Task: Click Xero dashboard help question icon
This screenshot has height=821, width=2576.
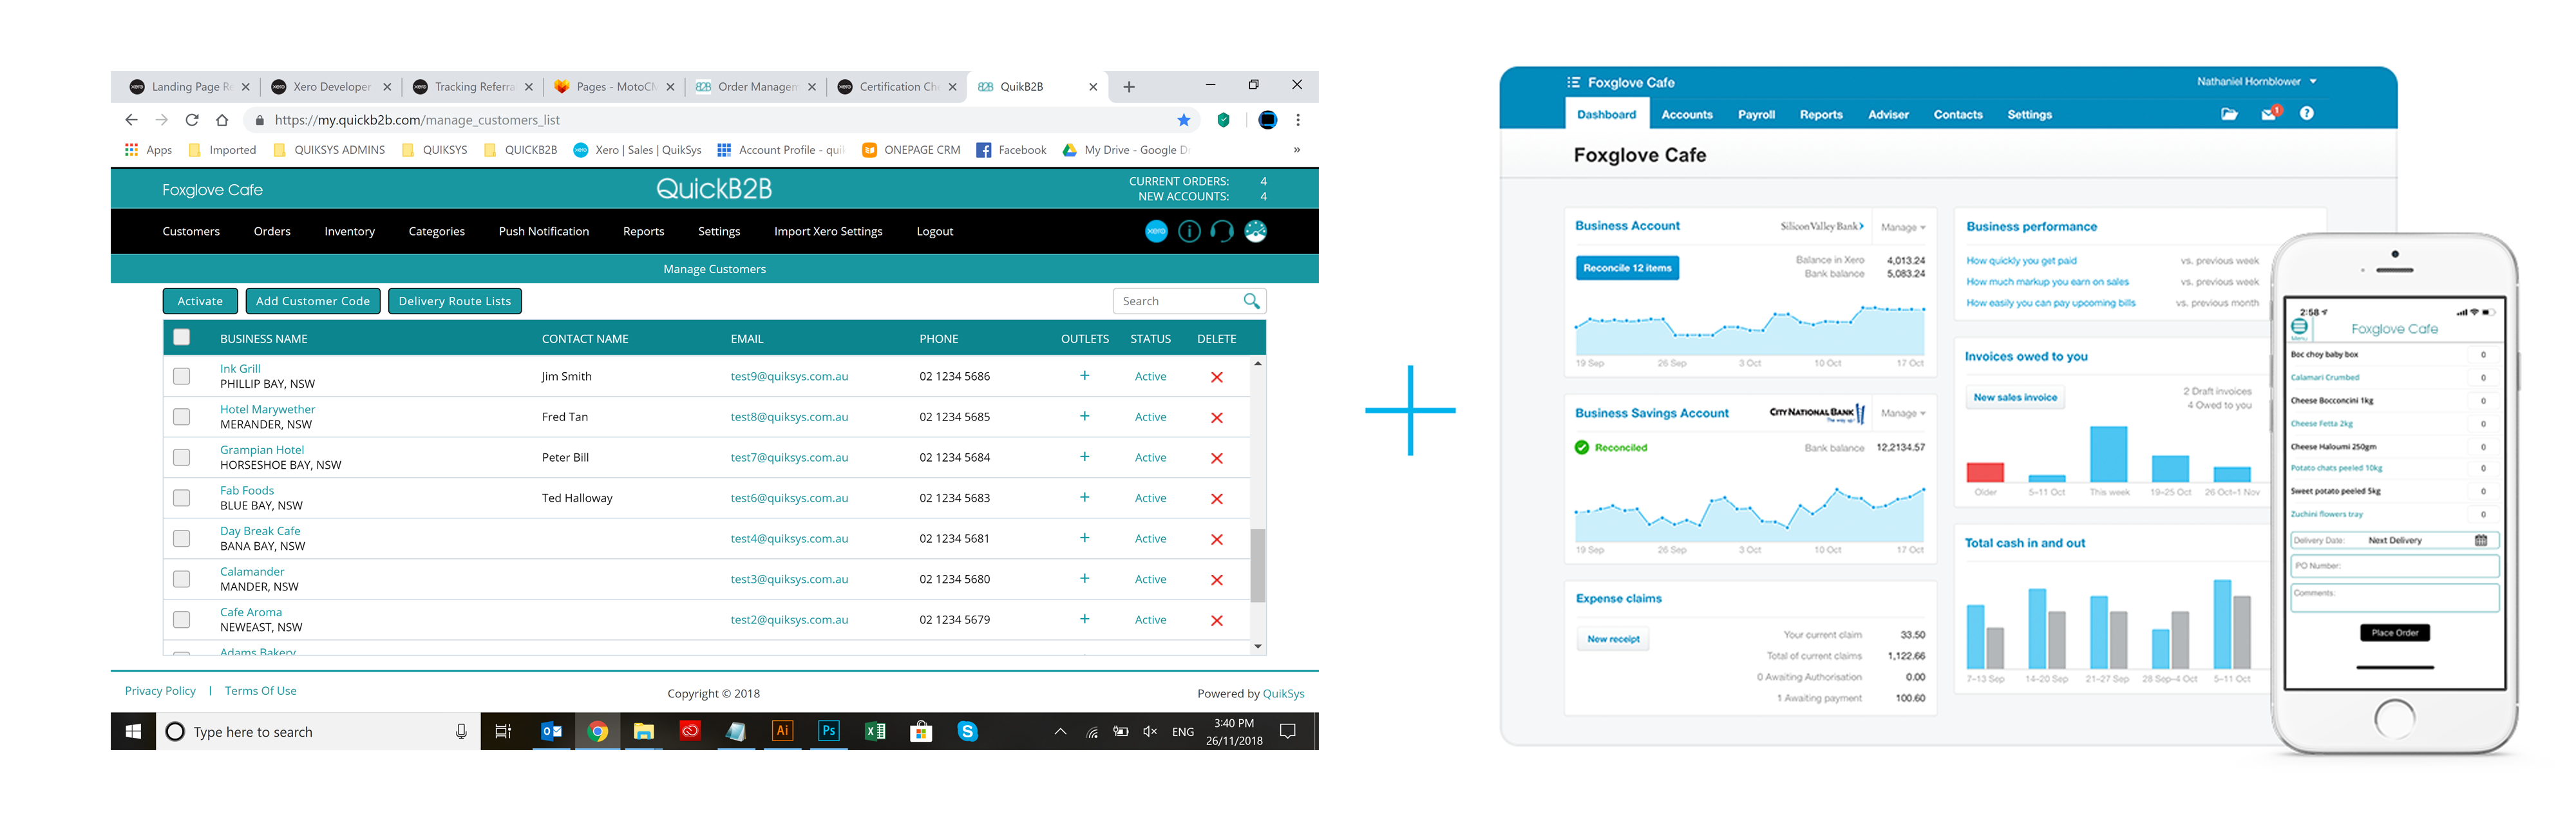Action: [2306, 114]
